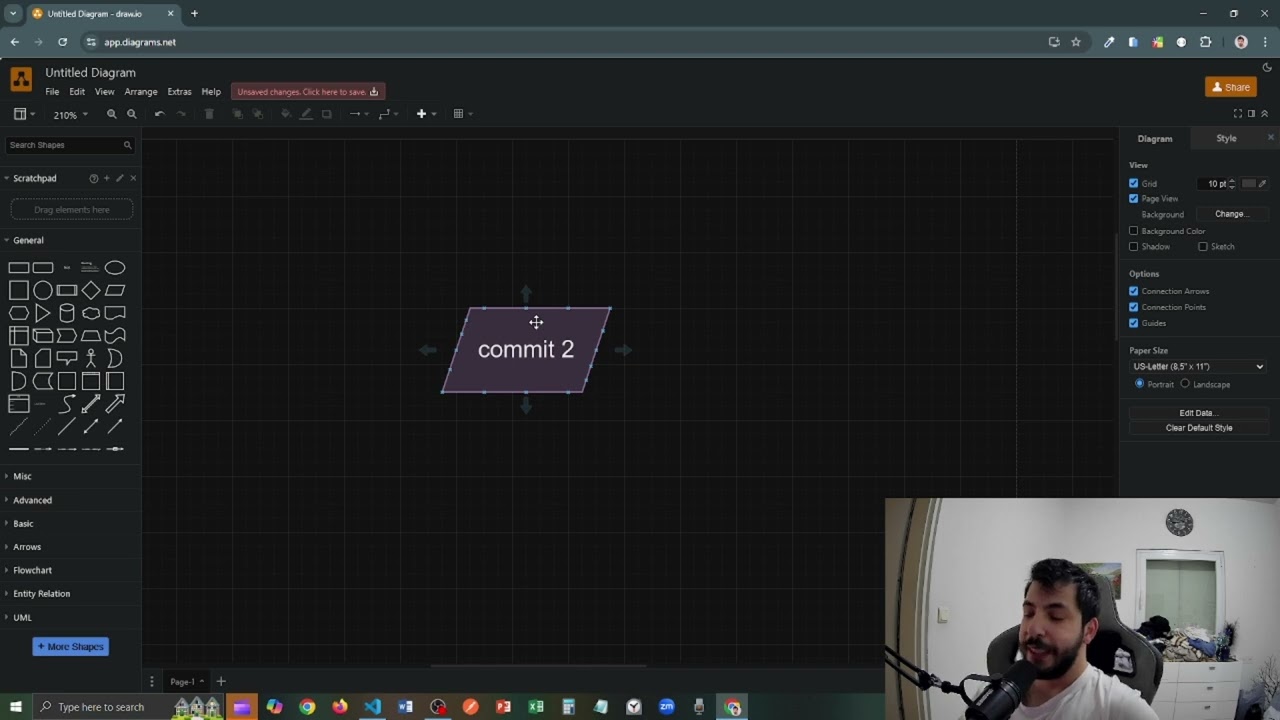
Task: Open the table insert toolbar icon
Action: point(462,114)
